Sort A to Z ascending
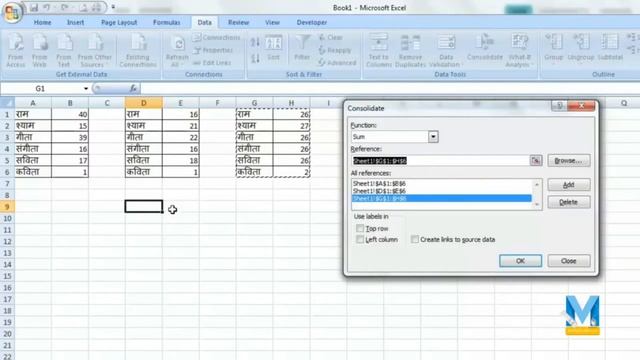The image size is (640, 360). (x=256, y=42)
